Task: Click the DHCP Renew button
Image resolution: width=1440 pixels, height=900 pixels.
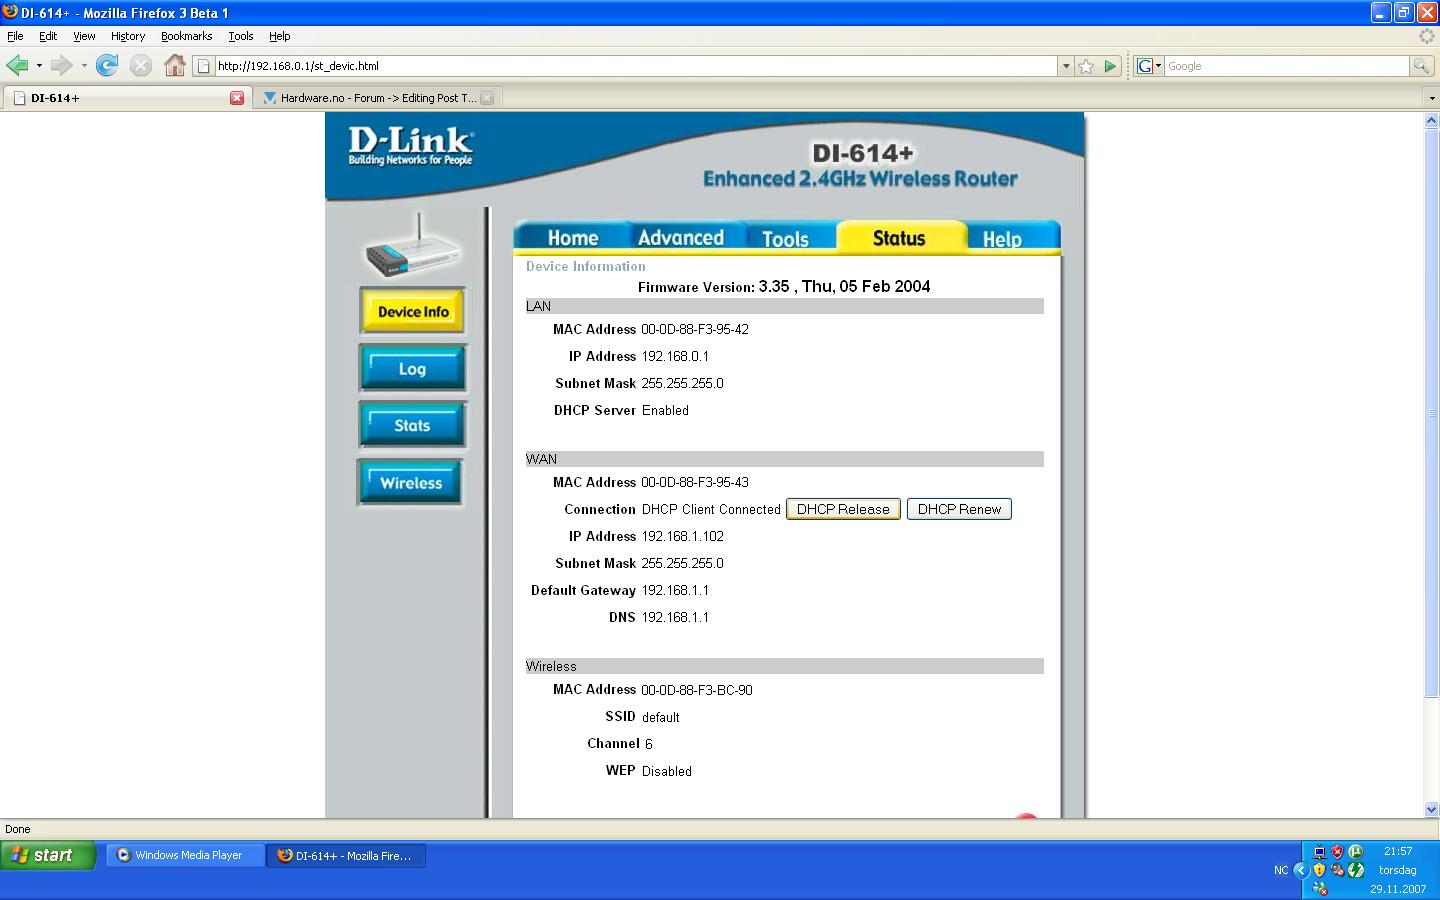Action: tap(959, 509)
